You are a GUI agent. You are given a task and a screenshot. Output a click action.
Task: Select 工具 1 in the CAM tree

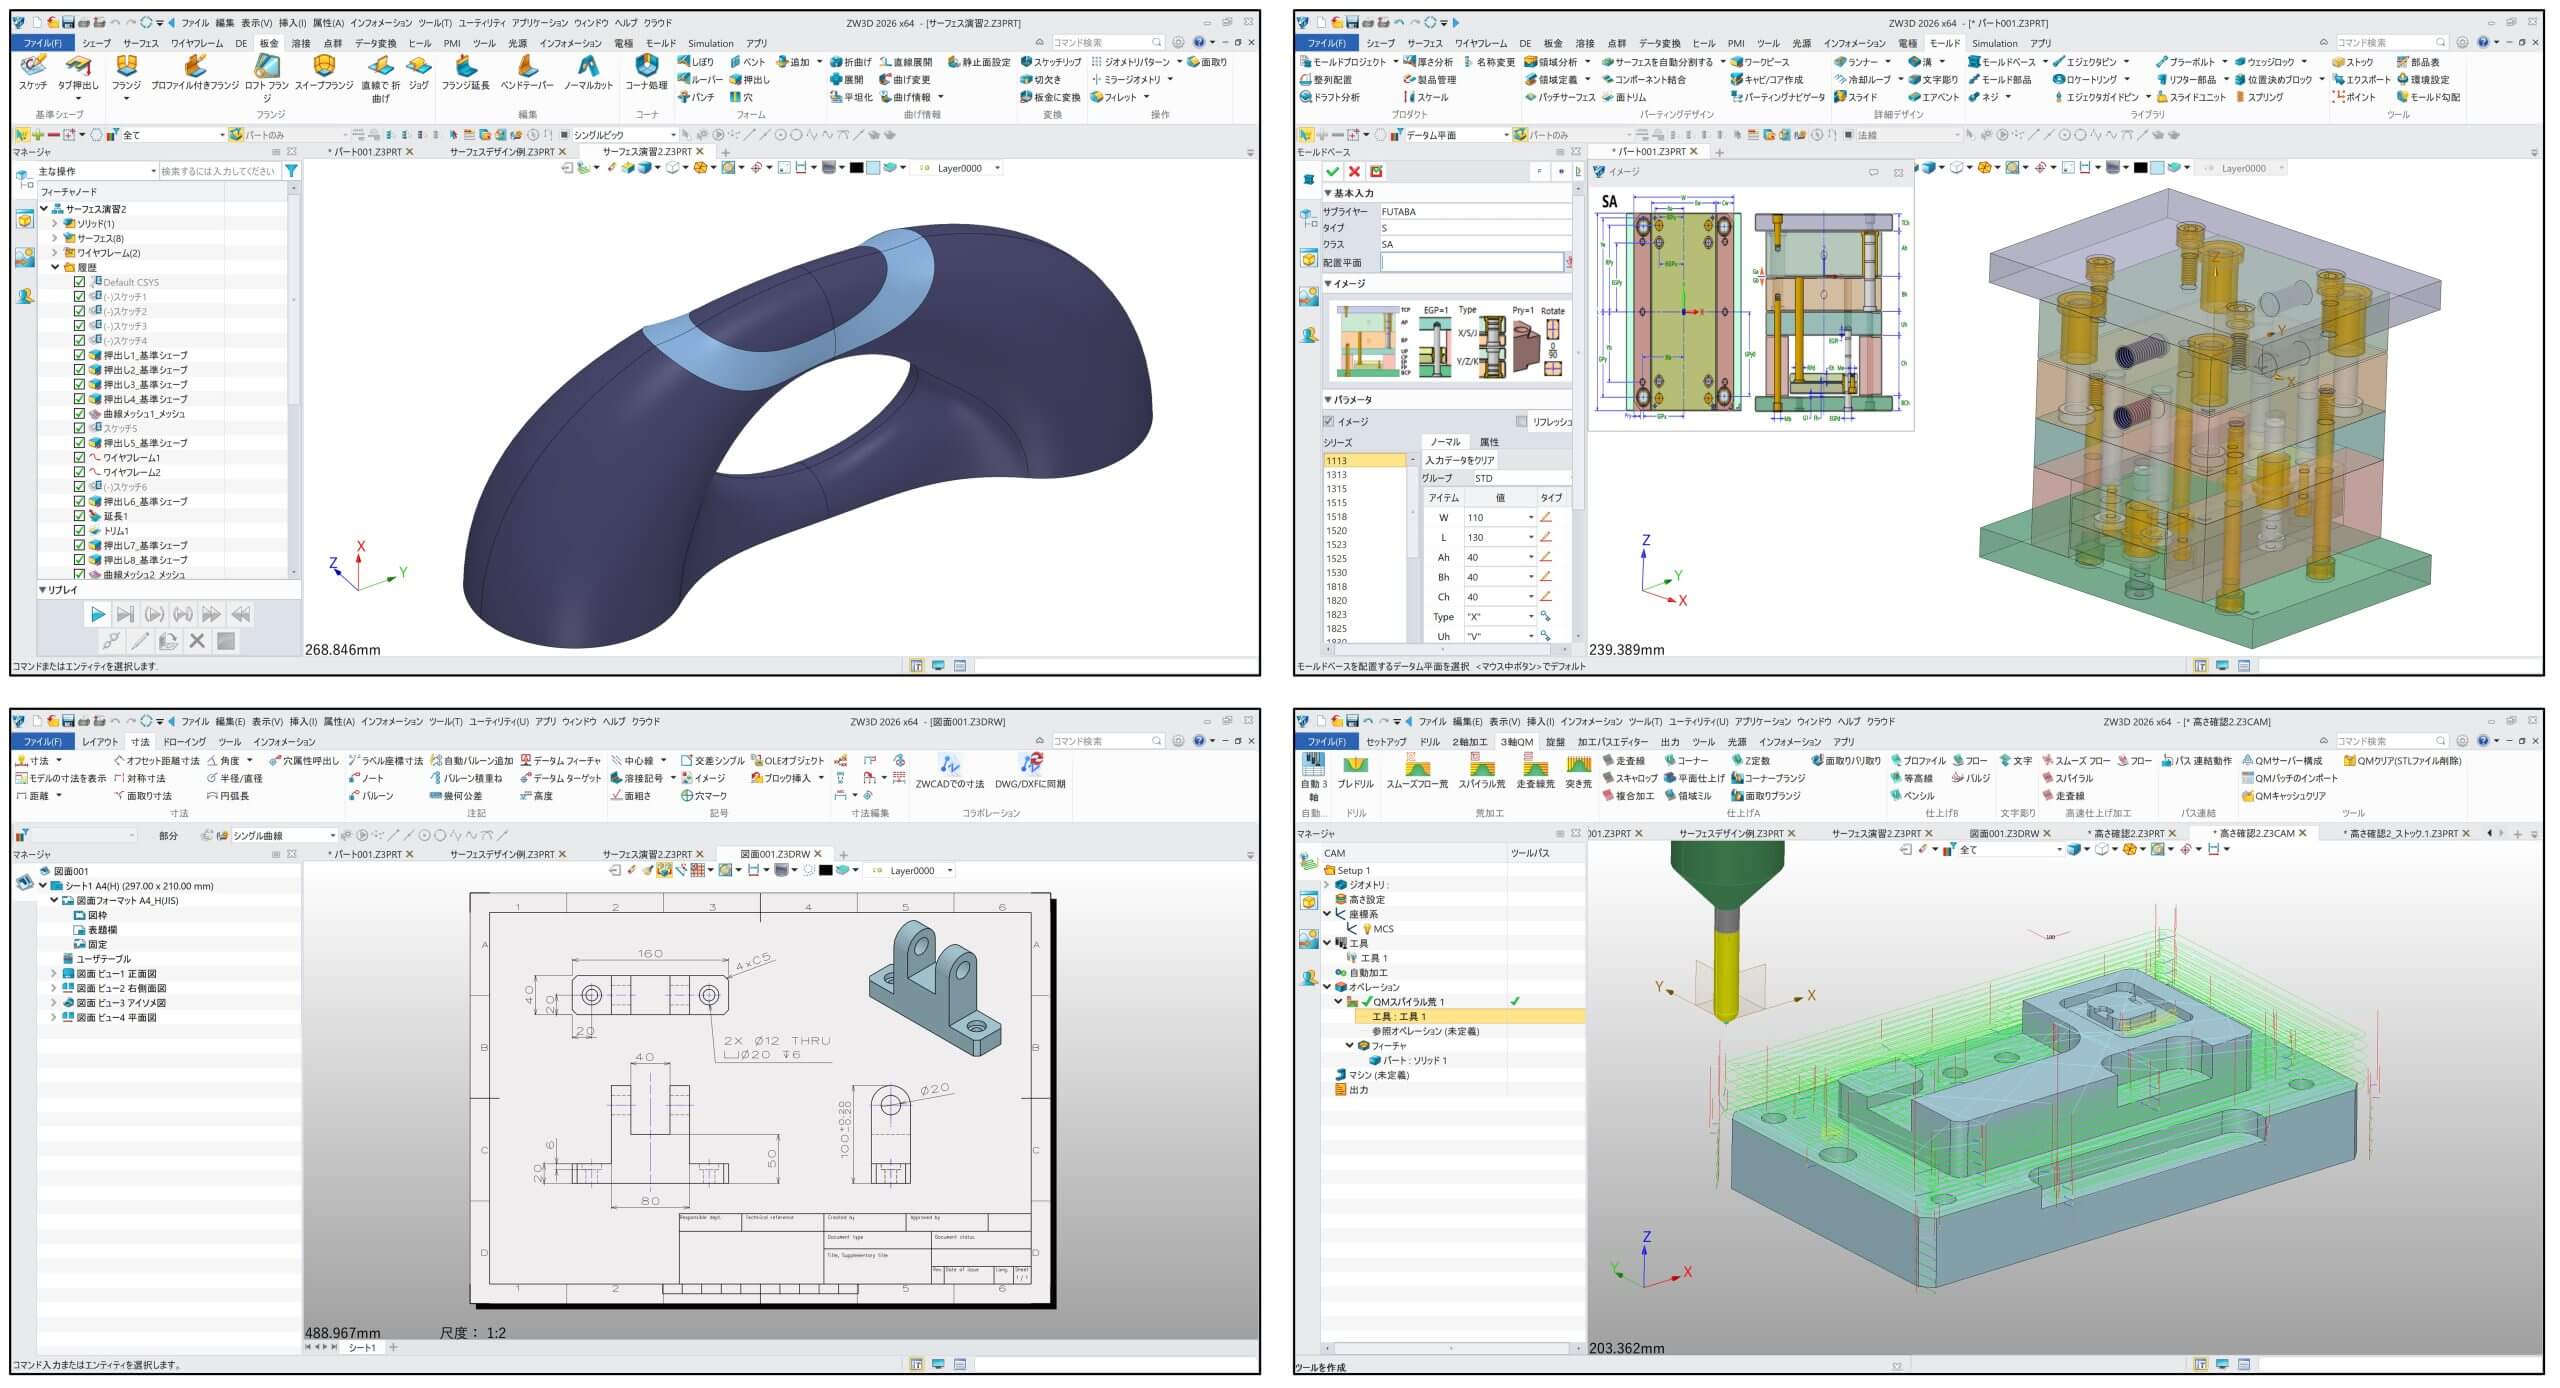pos(1373,958)
